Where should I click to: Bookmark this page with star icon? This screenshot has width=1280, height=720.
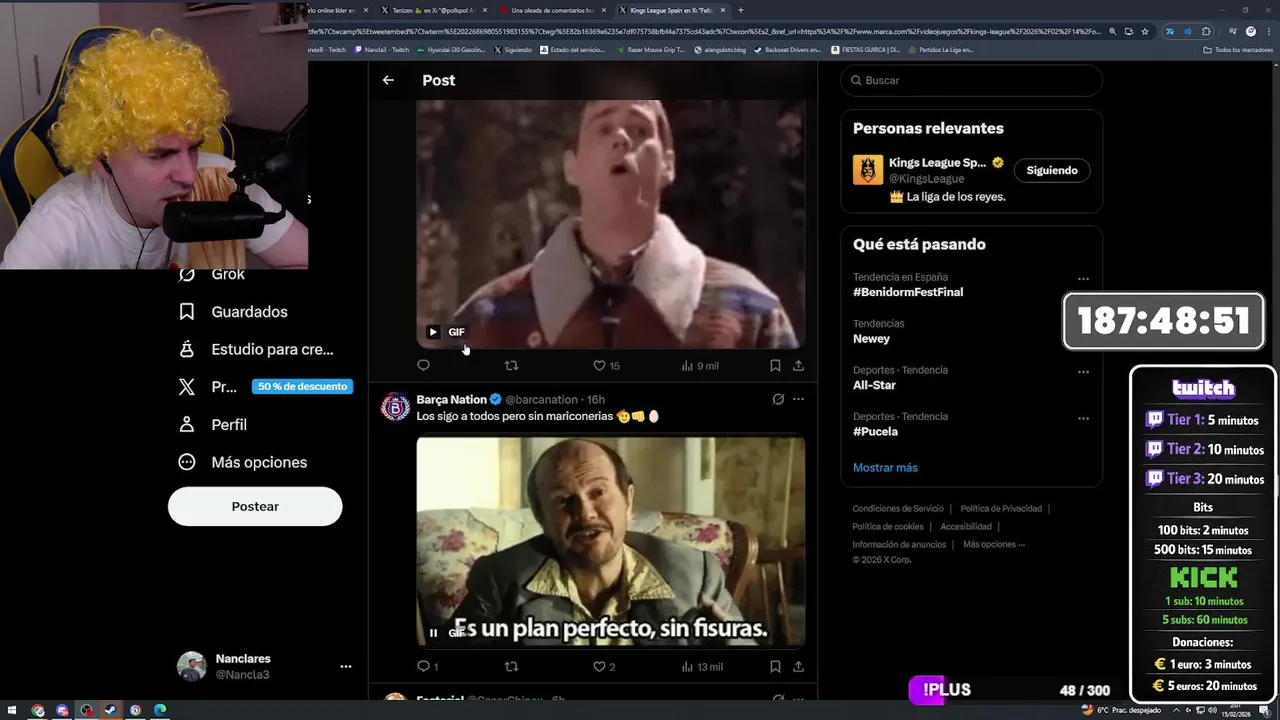coord(1145,31)
